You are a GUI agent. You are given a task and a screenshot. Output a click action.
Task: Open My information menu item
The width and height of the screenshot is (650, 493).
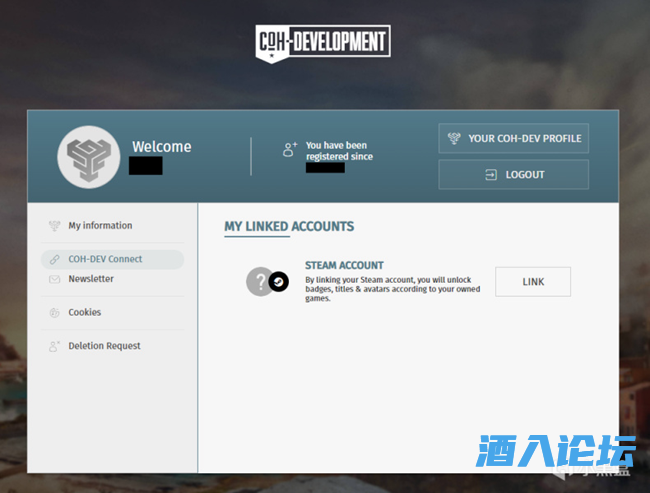[x=112, y=226]
